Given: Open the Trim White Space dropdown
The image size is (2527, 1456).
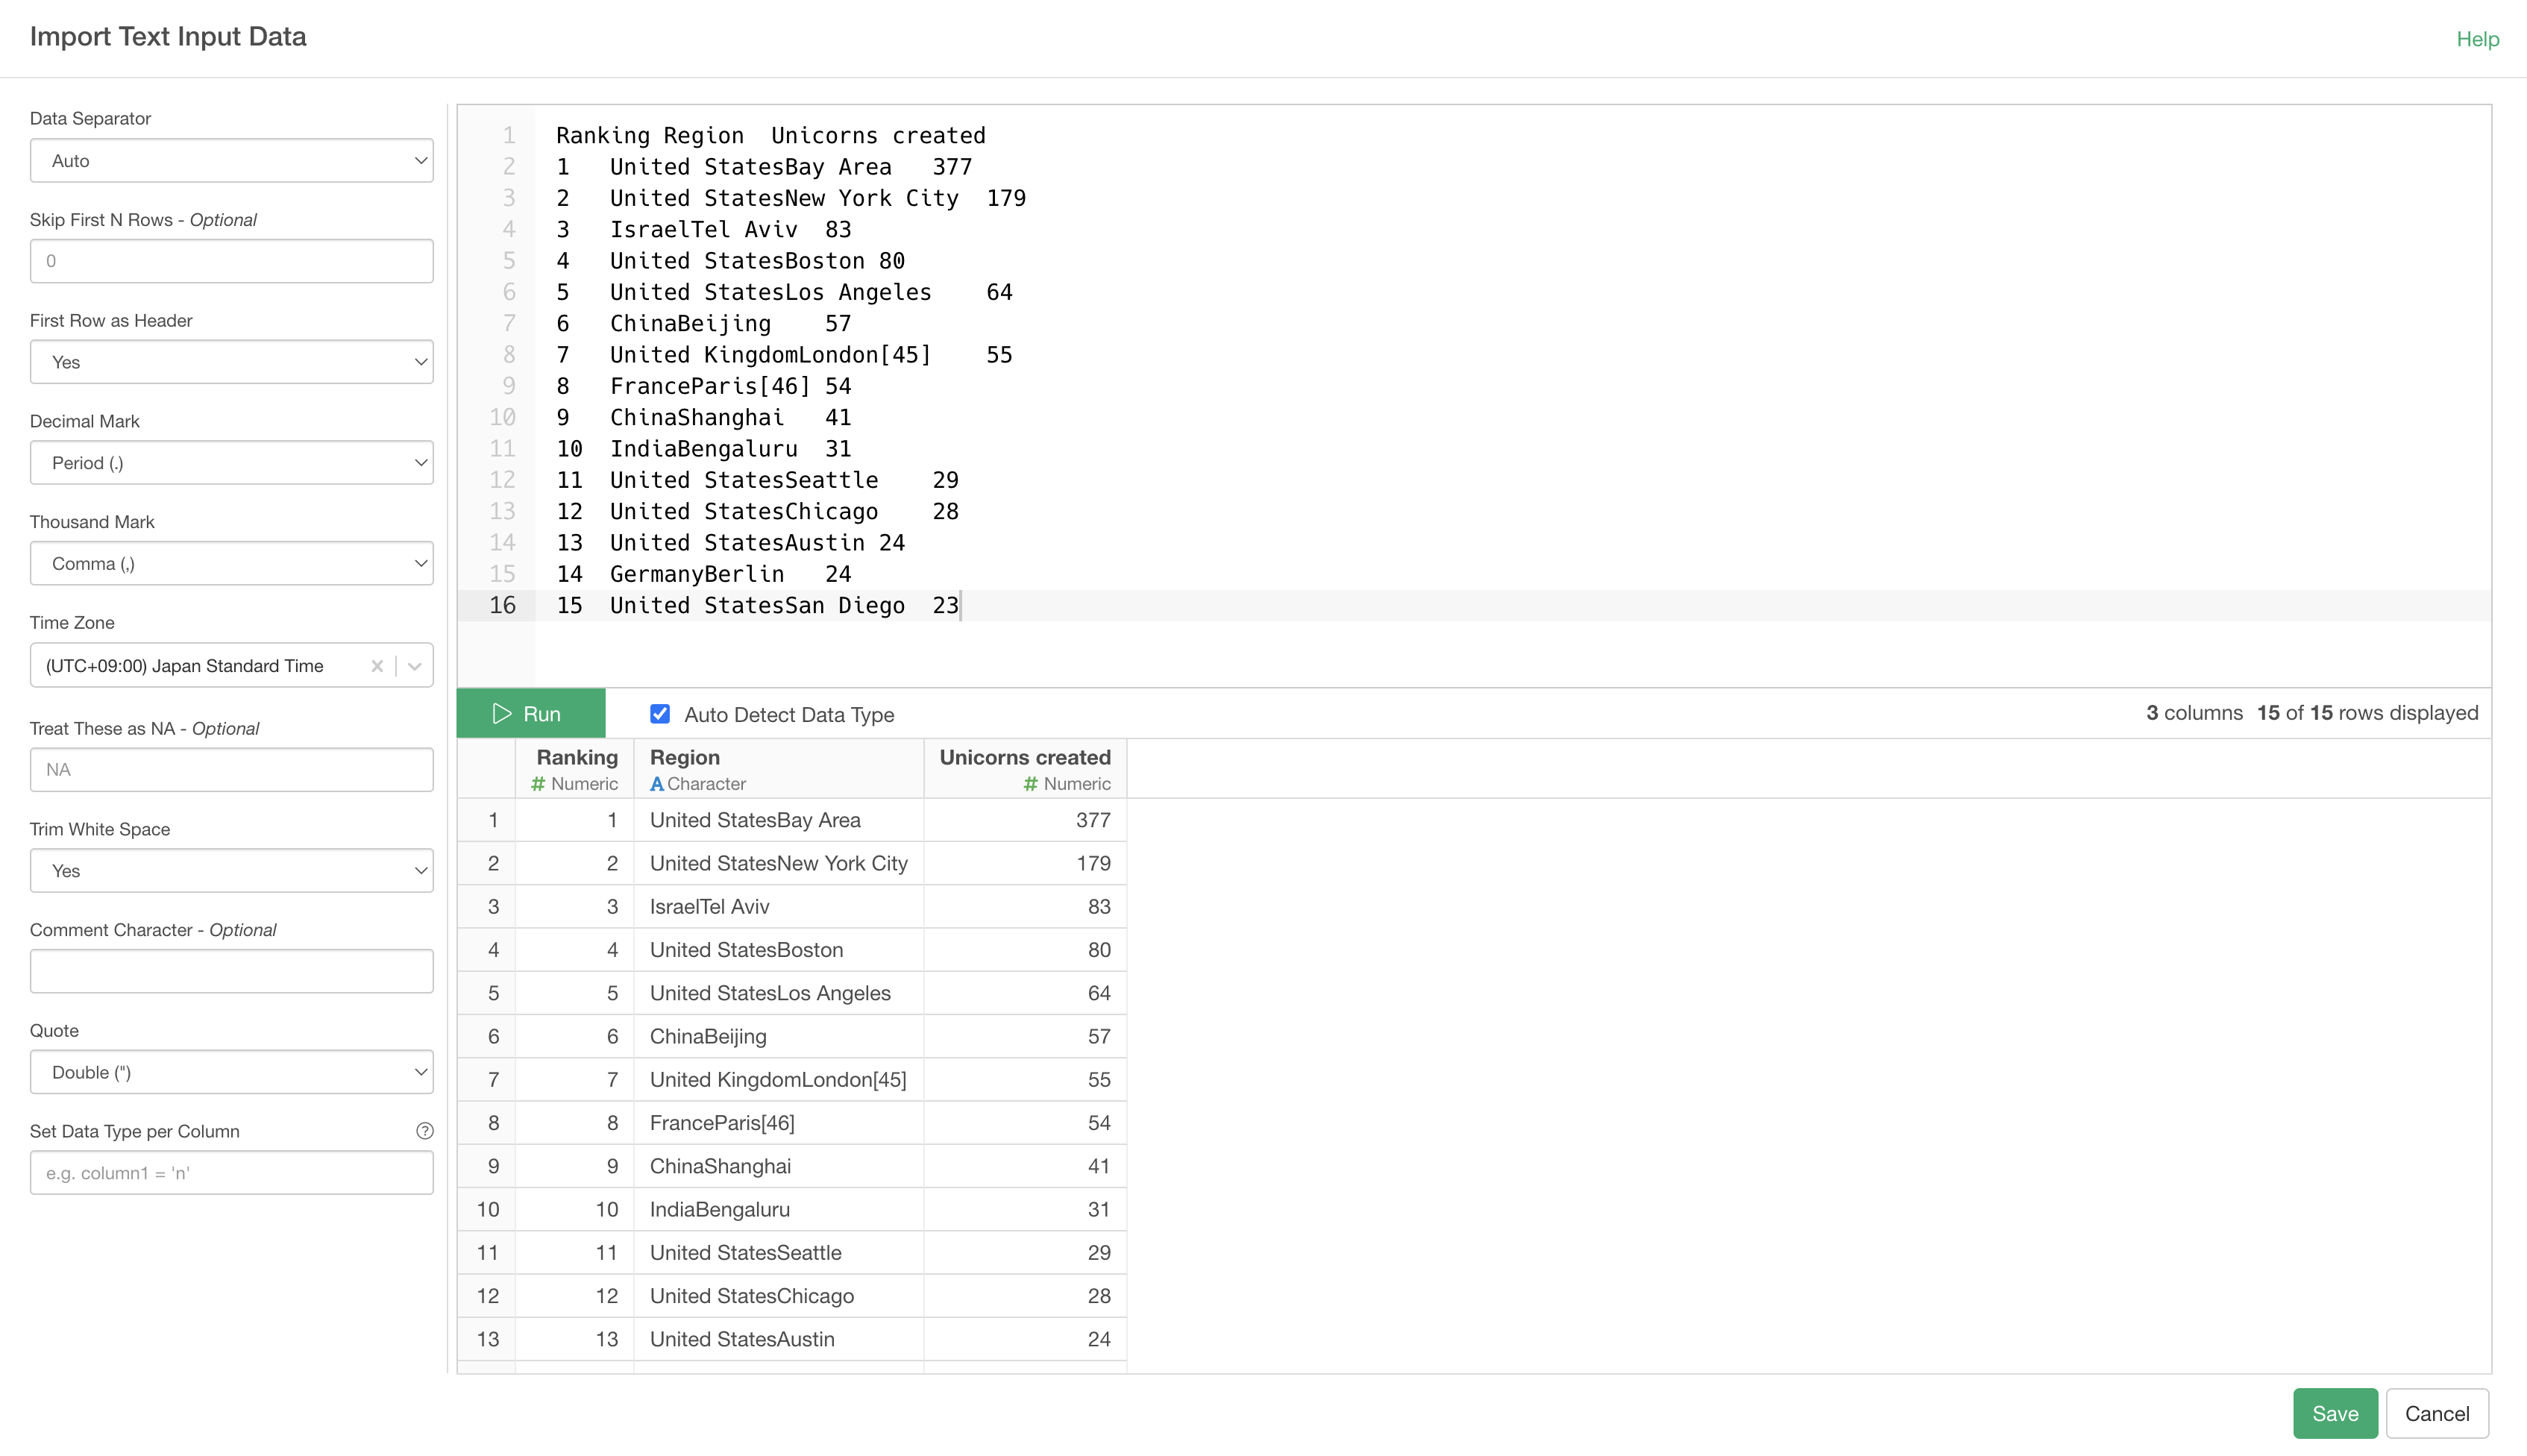Looking at the screenshot, I should coord(231,871).
